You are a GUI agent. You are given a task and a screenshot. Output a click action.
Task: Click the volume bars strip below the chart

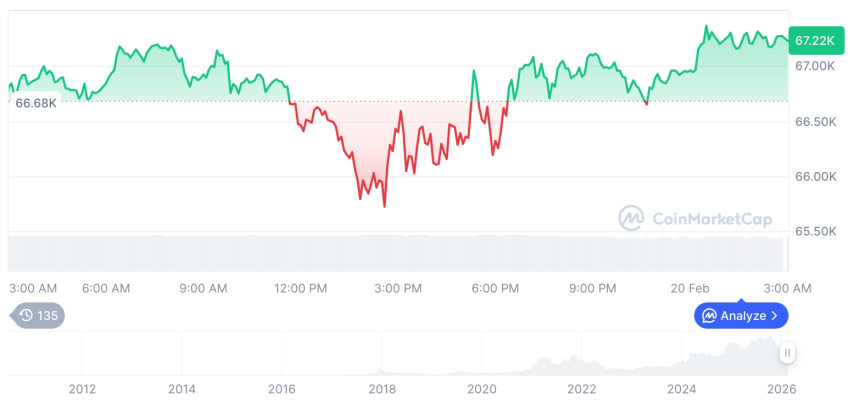coord(400,252)
